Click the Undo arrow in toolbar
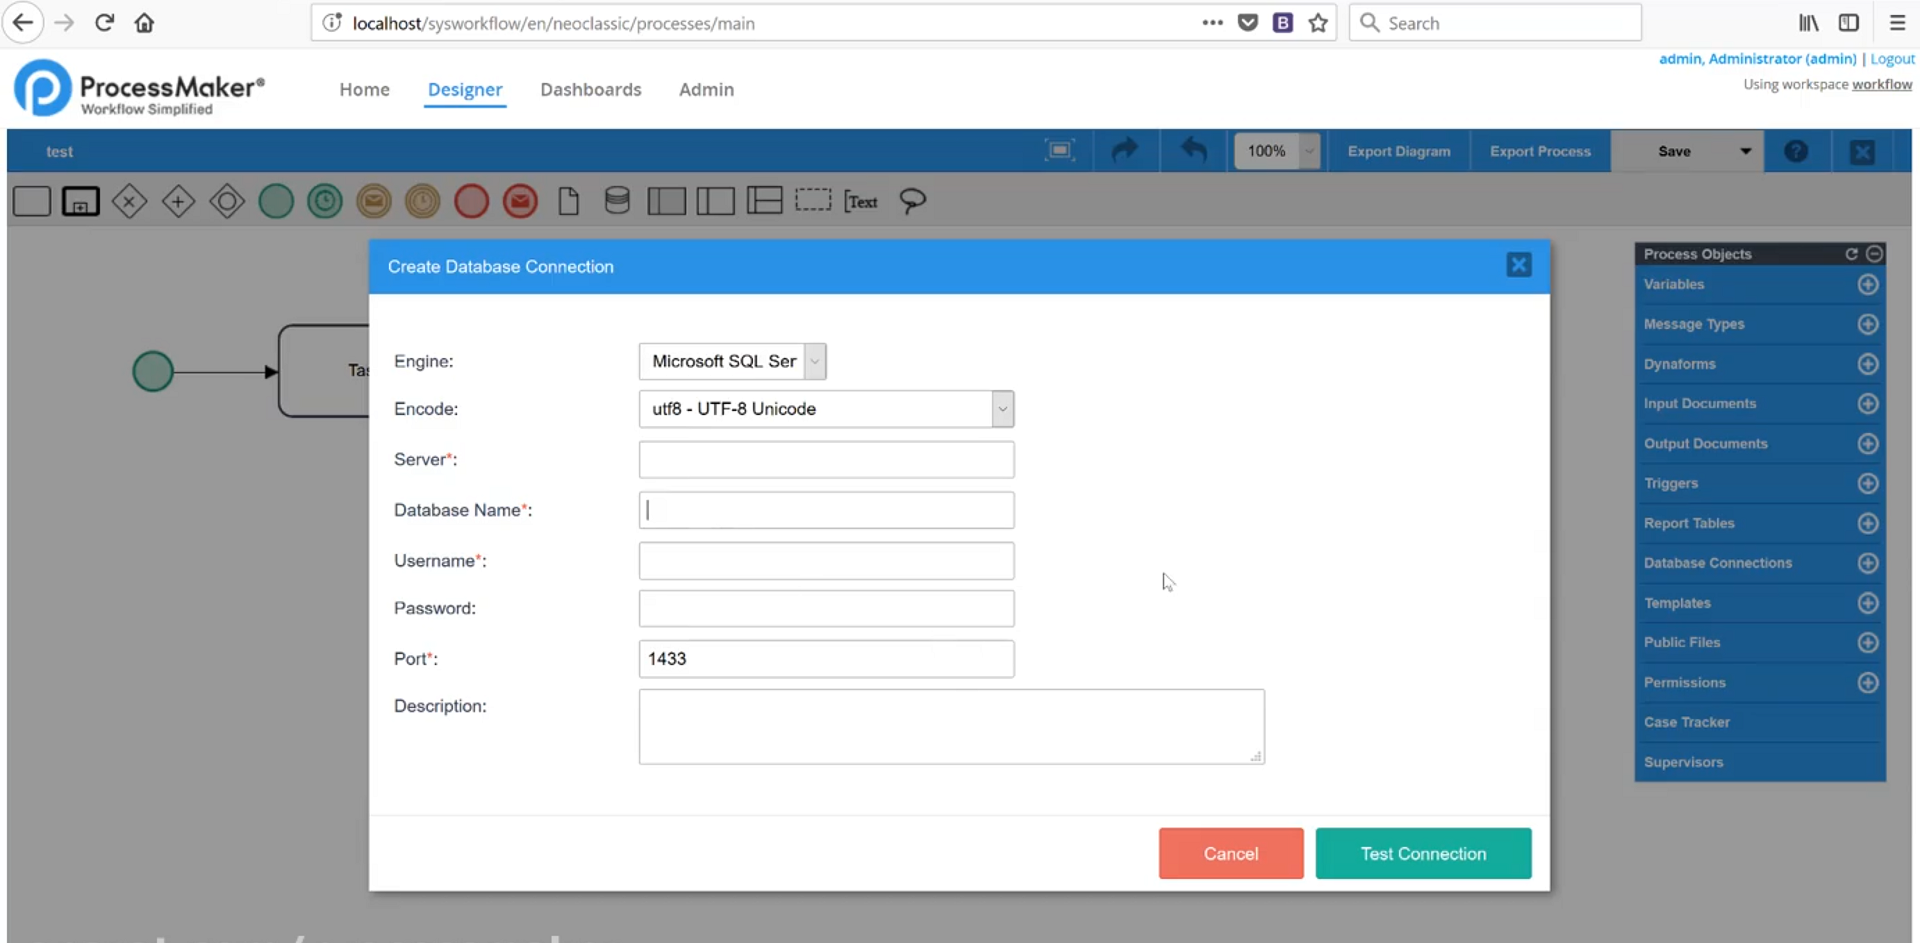Image resolution: width=1920 pixels, height=943 pixels. click(1193, 151)
